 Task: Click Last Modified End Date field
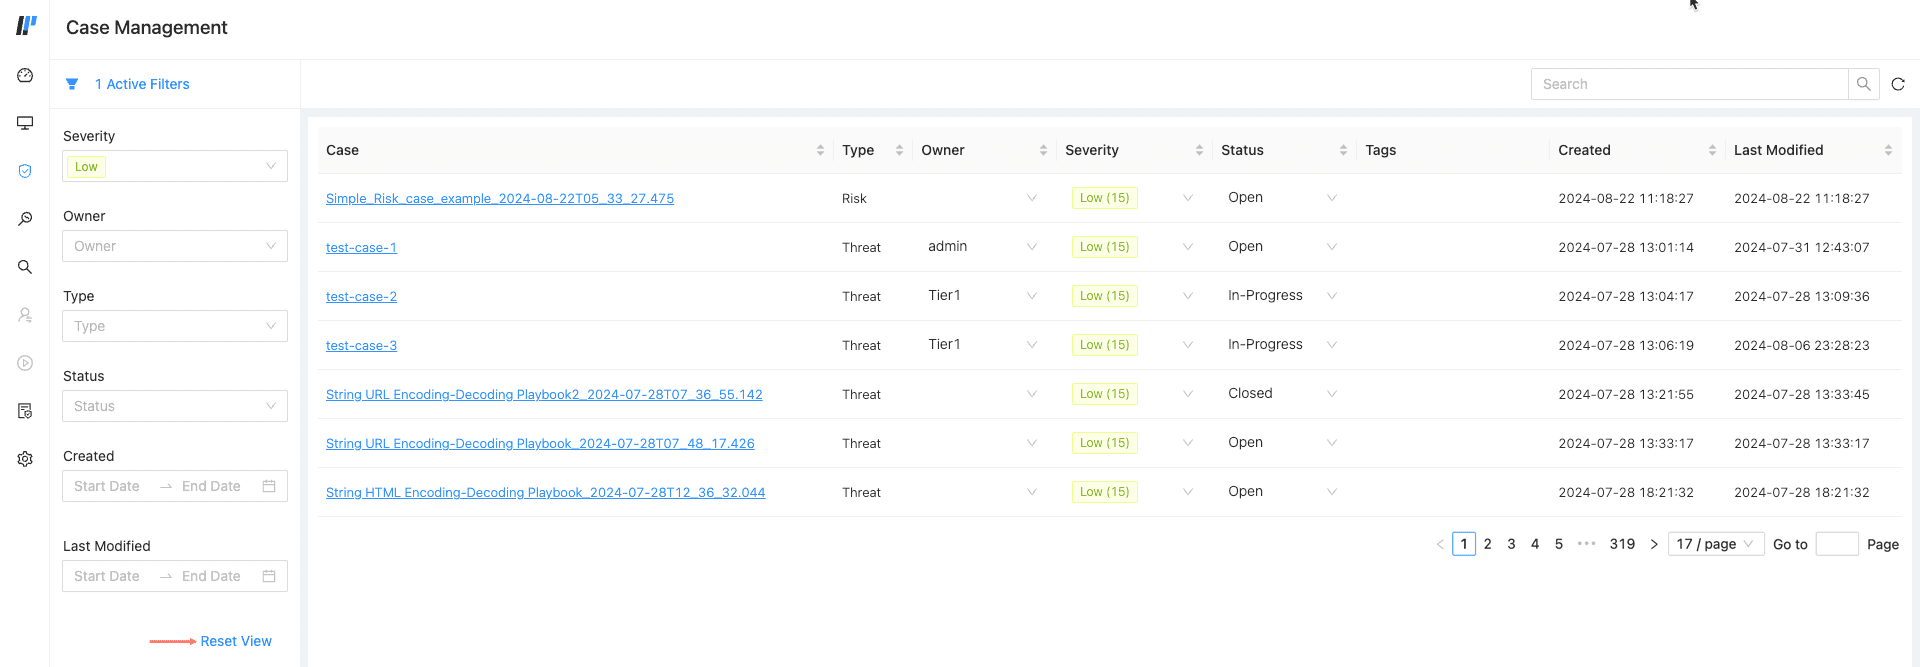(211, 576)
